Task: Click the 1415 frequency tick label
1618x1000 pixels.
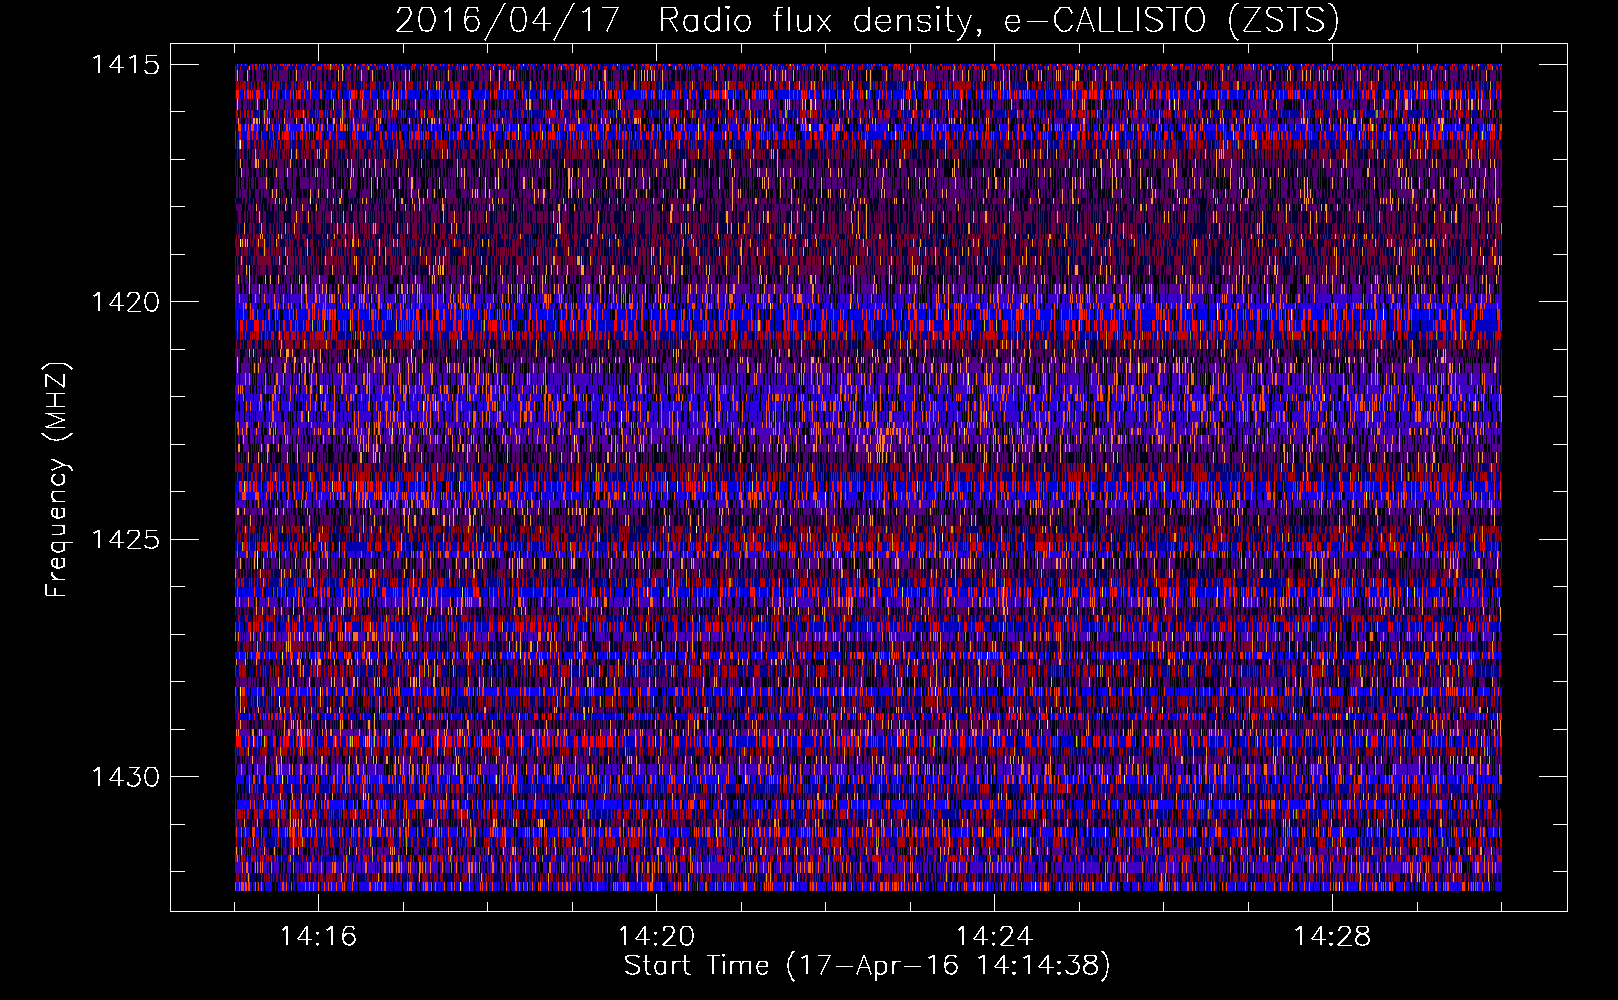Action: (126, 65)
